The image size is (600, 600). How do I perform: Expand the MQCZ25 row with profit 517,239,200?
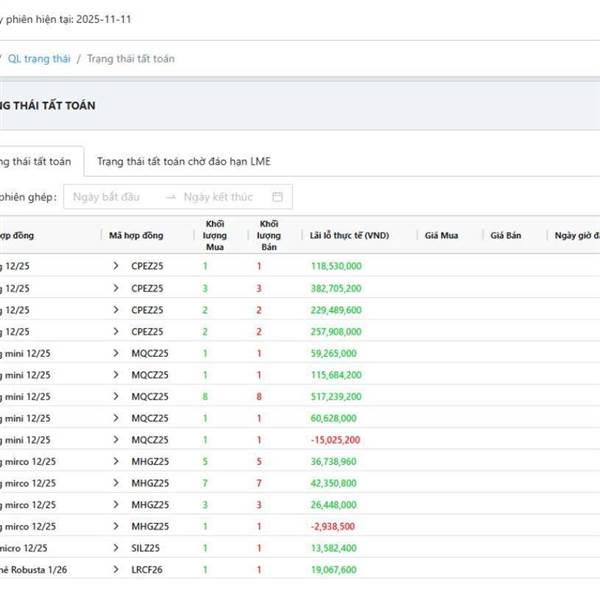(x=116, y=396)
